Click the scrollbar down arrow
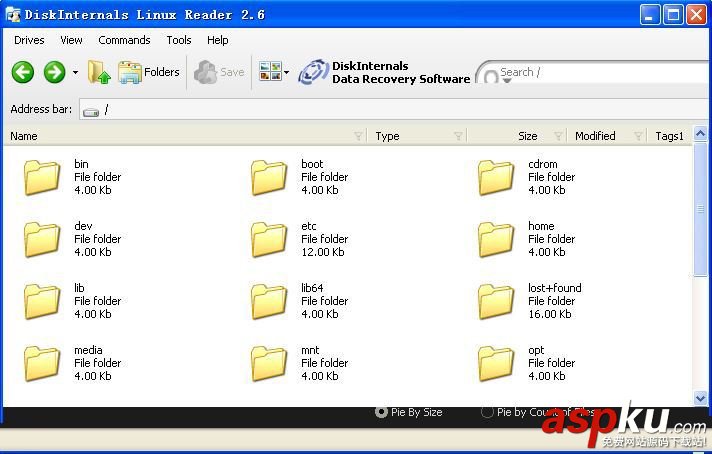This screenshot has height=454, width=712. [700, 398]
